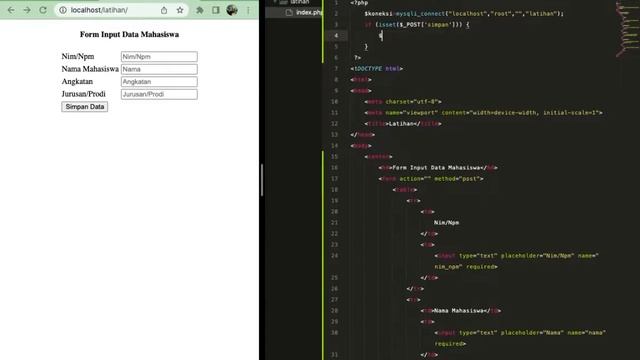Viewport: 640px width, 360px height.
Task: Click the Nama Mahasiswa form label
Action: [90, 69]
